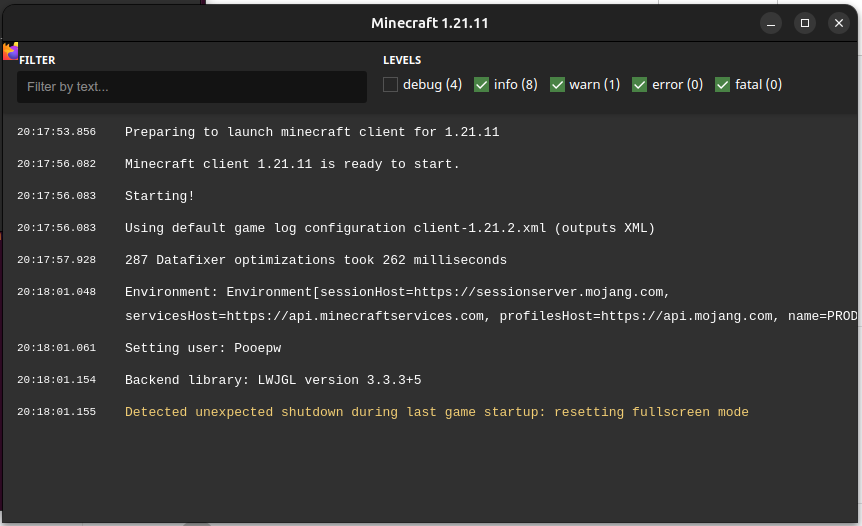
Task: Click the yellow 'Detected unexpected shutdown' warning line
Action: (x=436, y=412)
